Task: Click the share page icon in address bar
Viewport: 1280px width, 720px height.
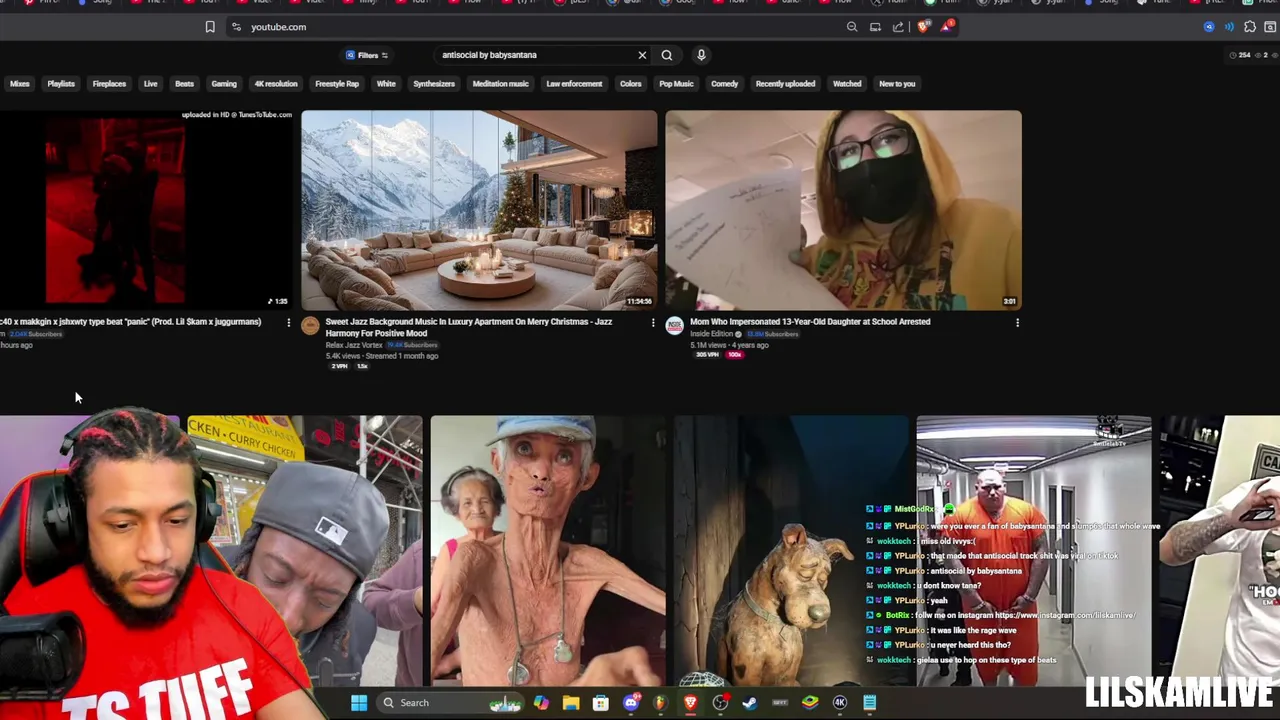Action: point(898,27)
